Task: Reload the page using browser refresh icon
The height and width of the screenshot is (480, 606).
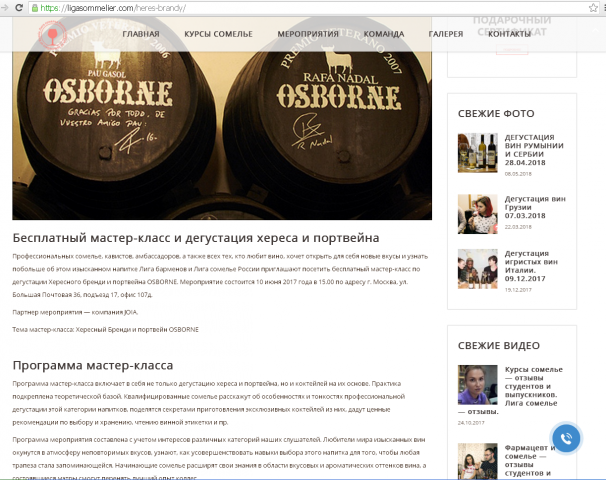Action: 19,8
